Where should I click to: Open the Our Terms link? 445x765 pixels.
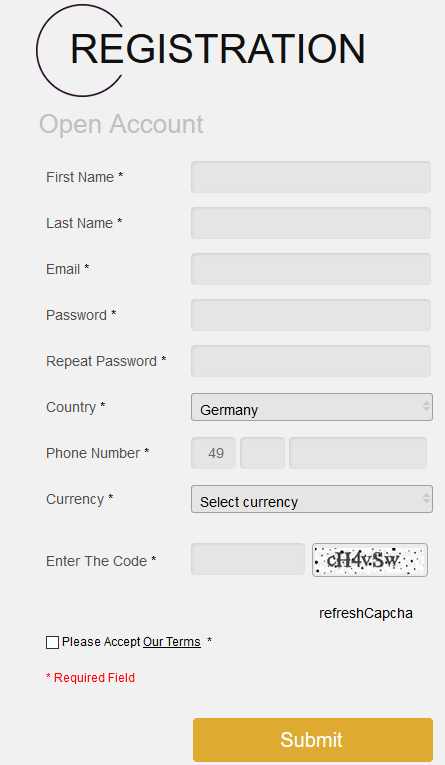tap(172, 642)
